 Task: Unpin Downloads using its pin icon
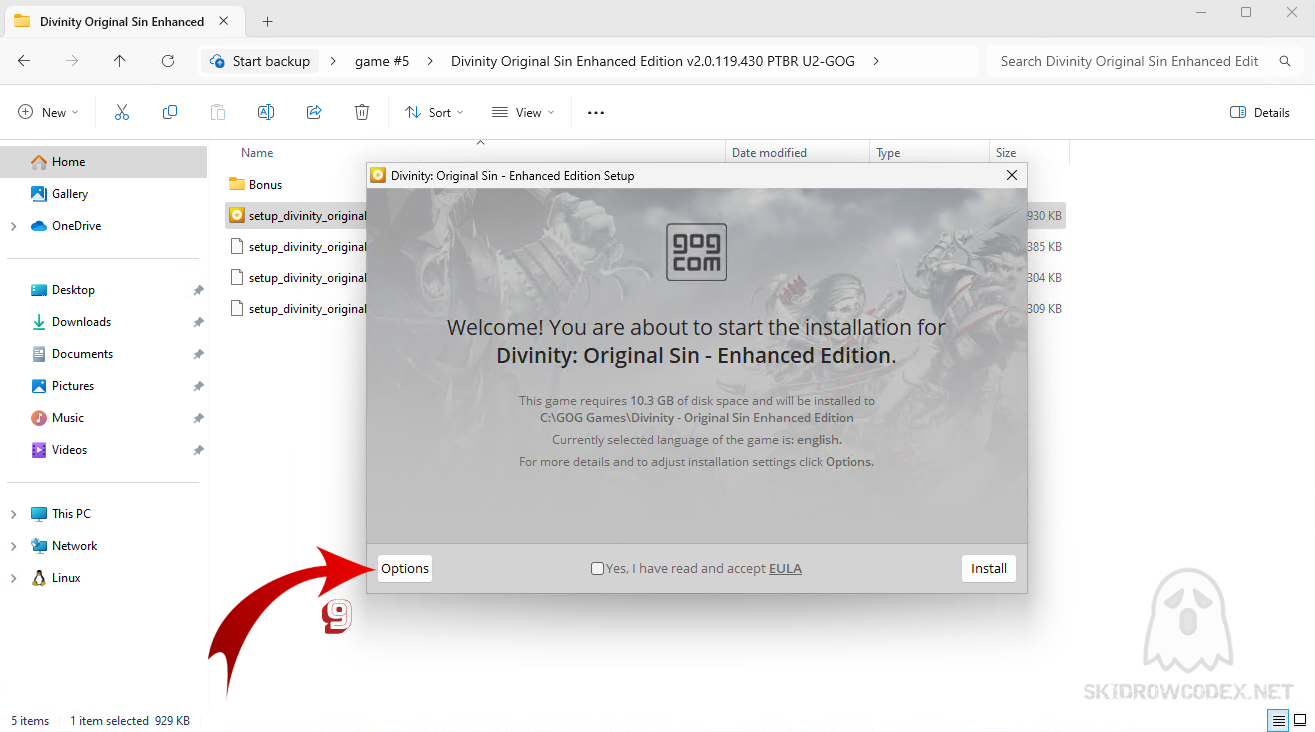tap(198, 322)
